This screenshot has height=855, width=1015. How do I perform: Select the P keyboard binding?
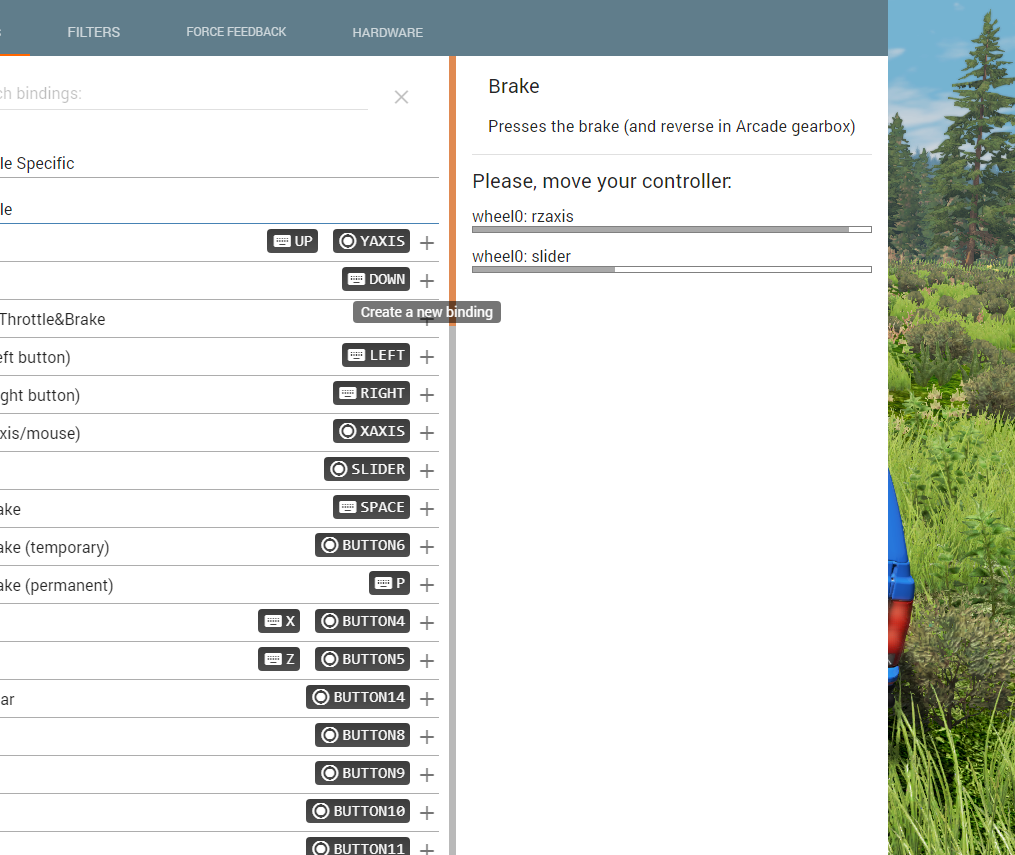click(x=390, y=583)
